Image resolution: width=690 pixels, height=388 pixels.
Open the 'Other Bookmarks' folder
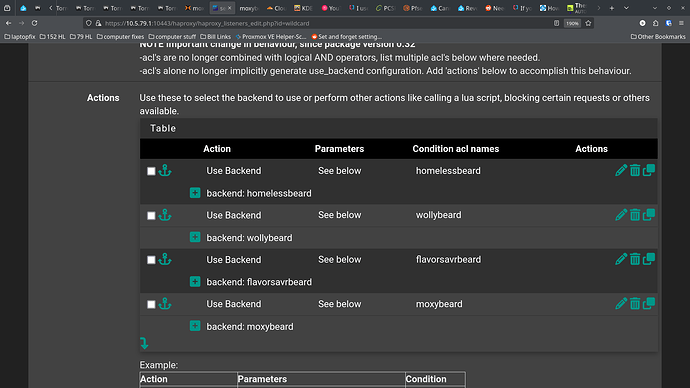[658, 37]
